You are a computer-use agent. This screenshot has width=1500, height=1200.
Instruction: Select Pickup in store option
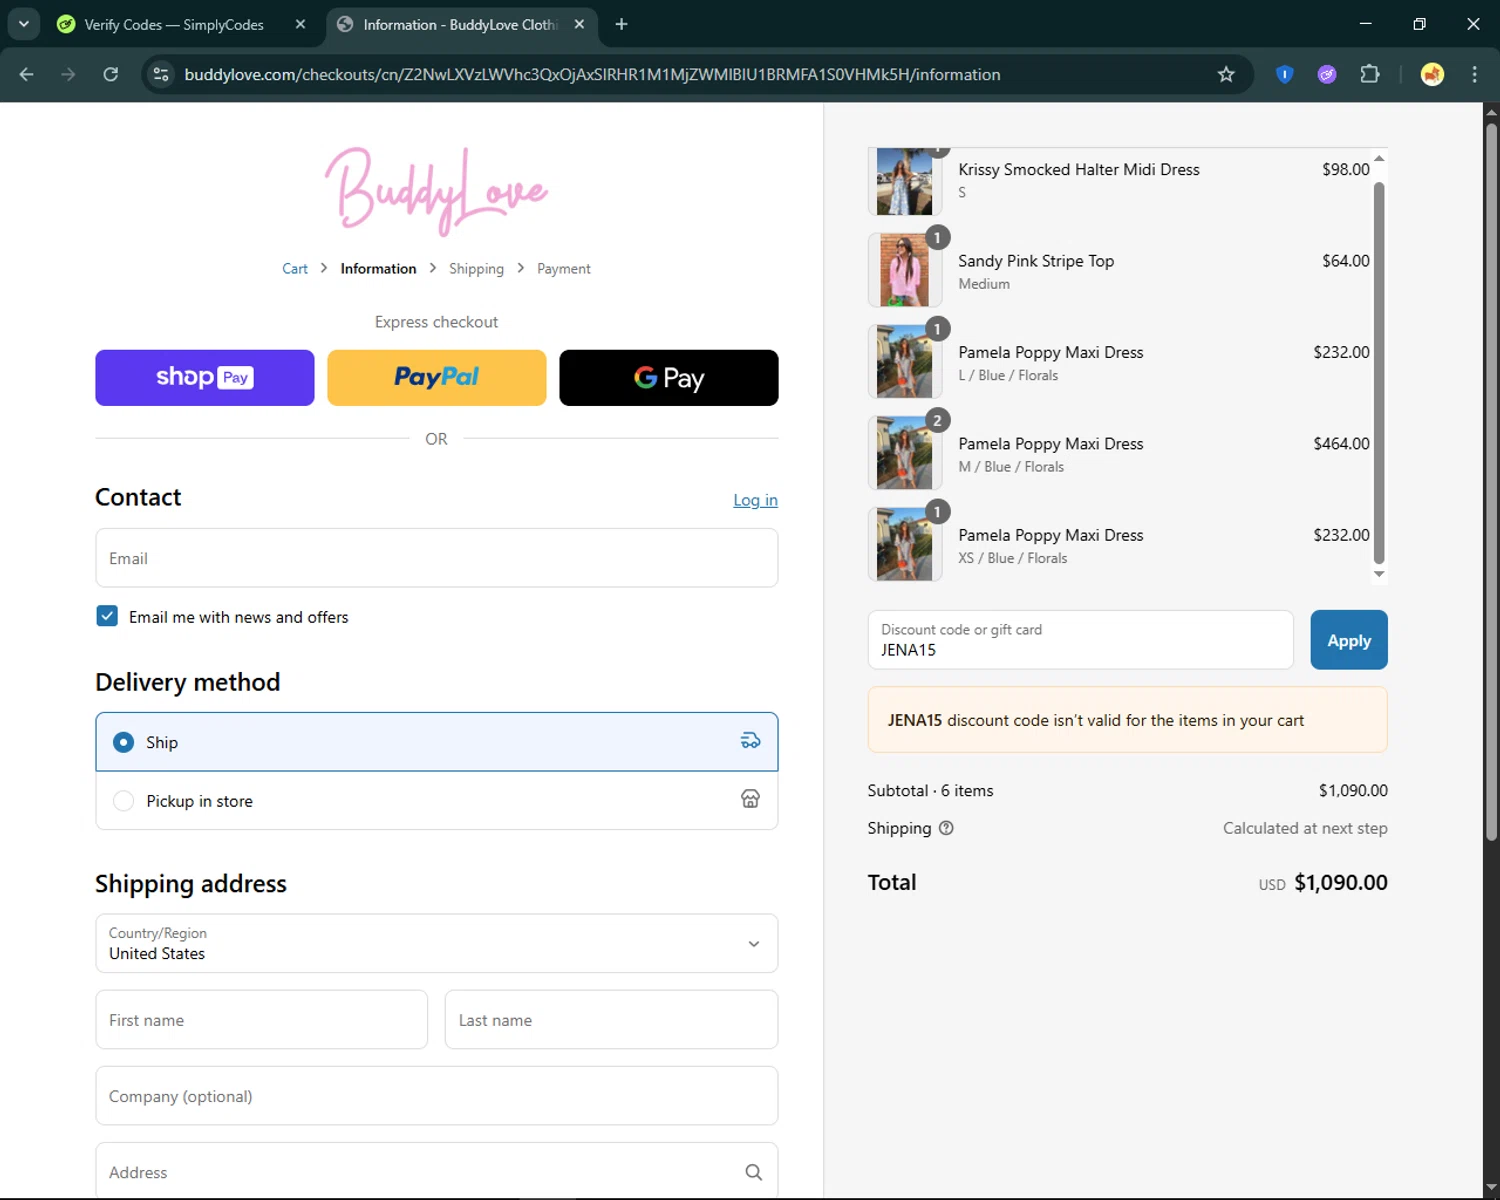click(x=437, y=800)
